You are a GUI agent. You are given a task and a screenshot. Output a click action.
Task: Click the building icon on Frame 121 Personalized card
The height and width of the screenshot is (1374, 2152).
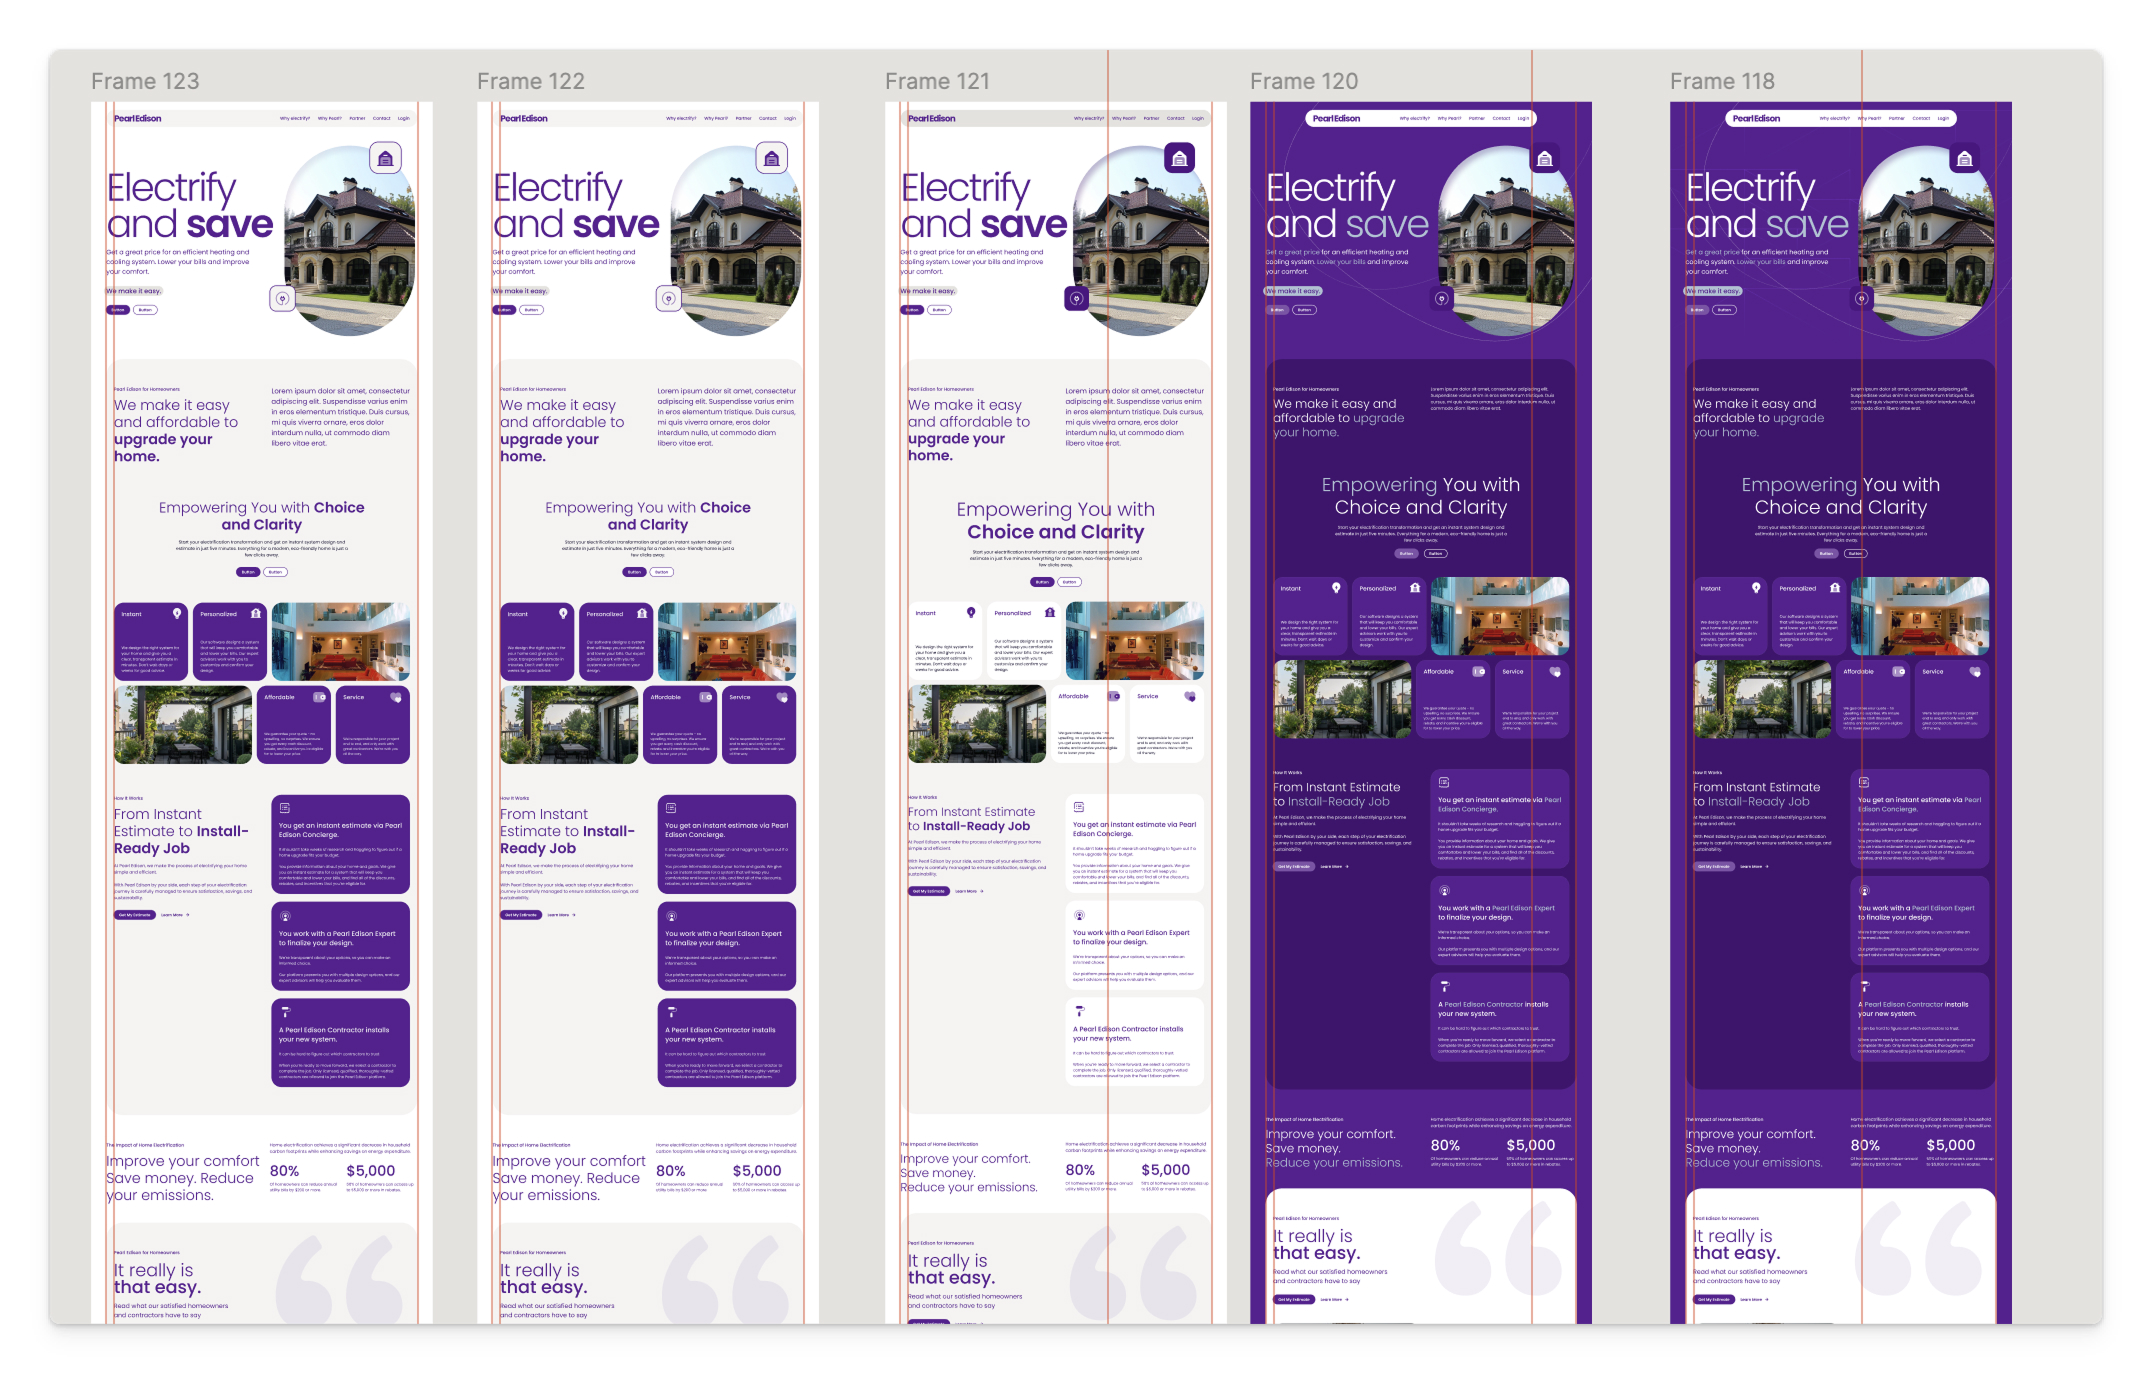point(1049,612)
